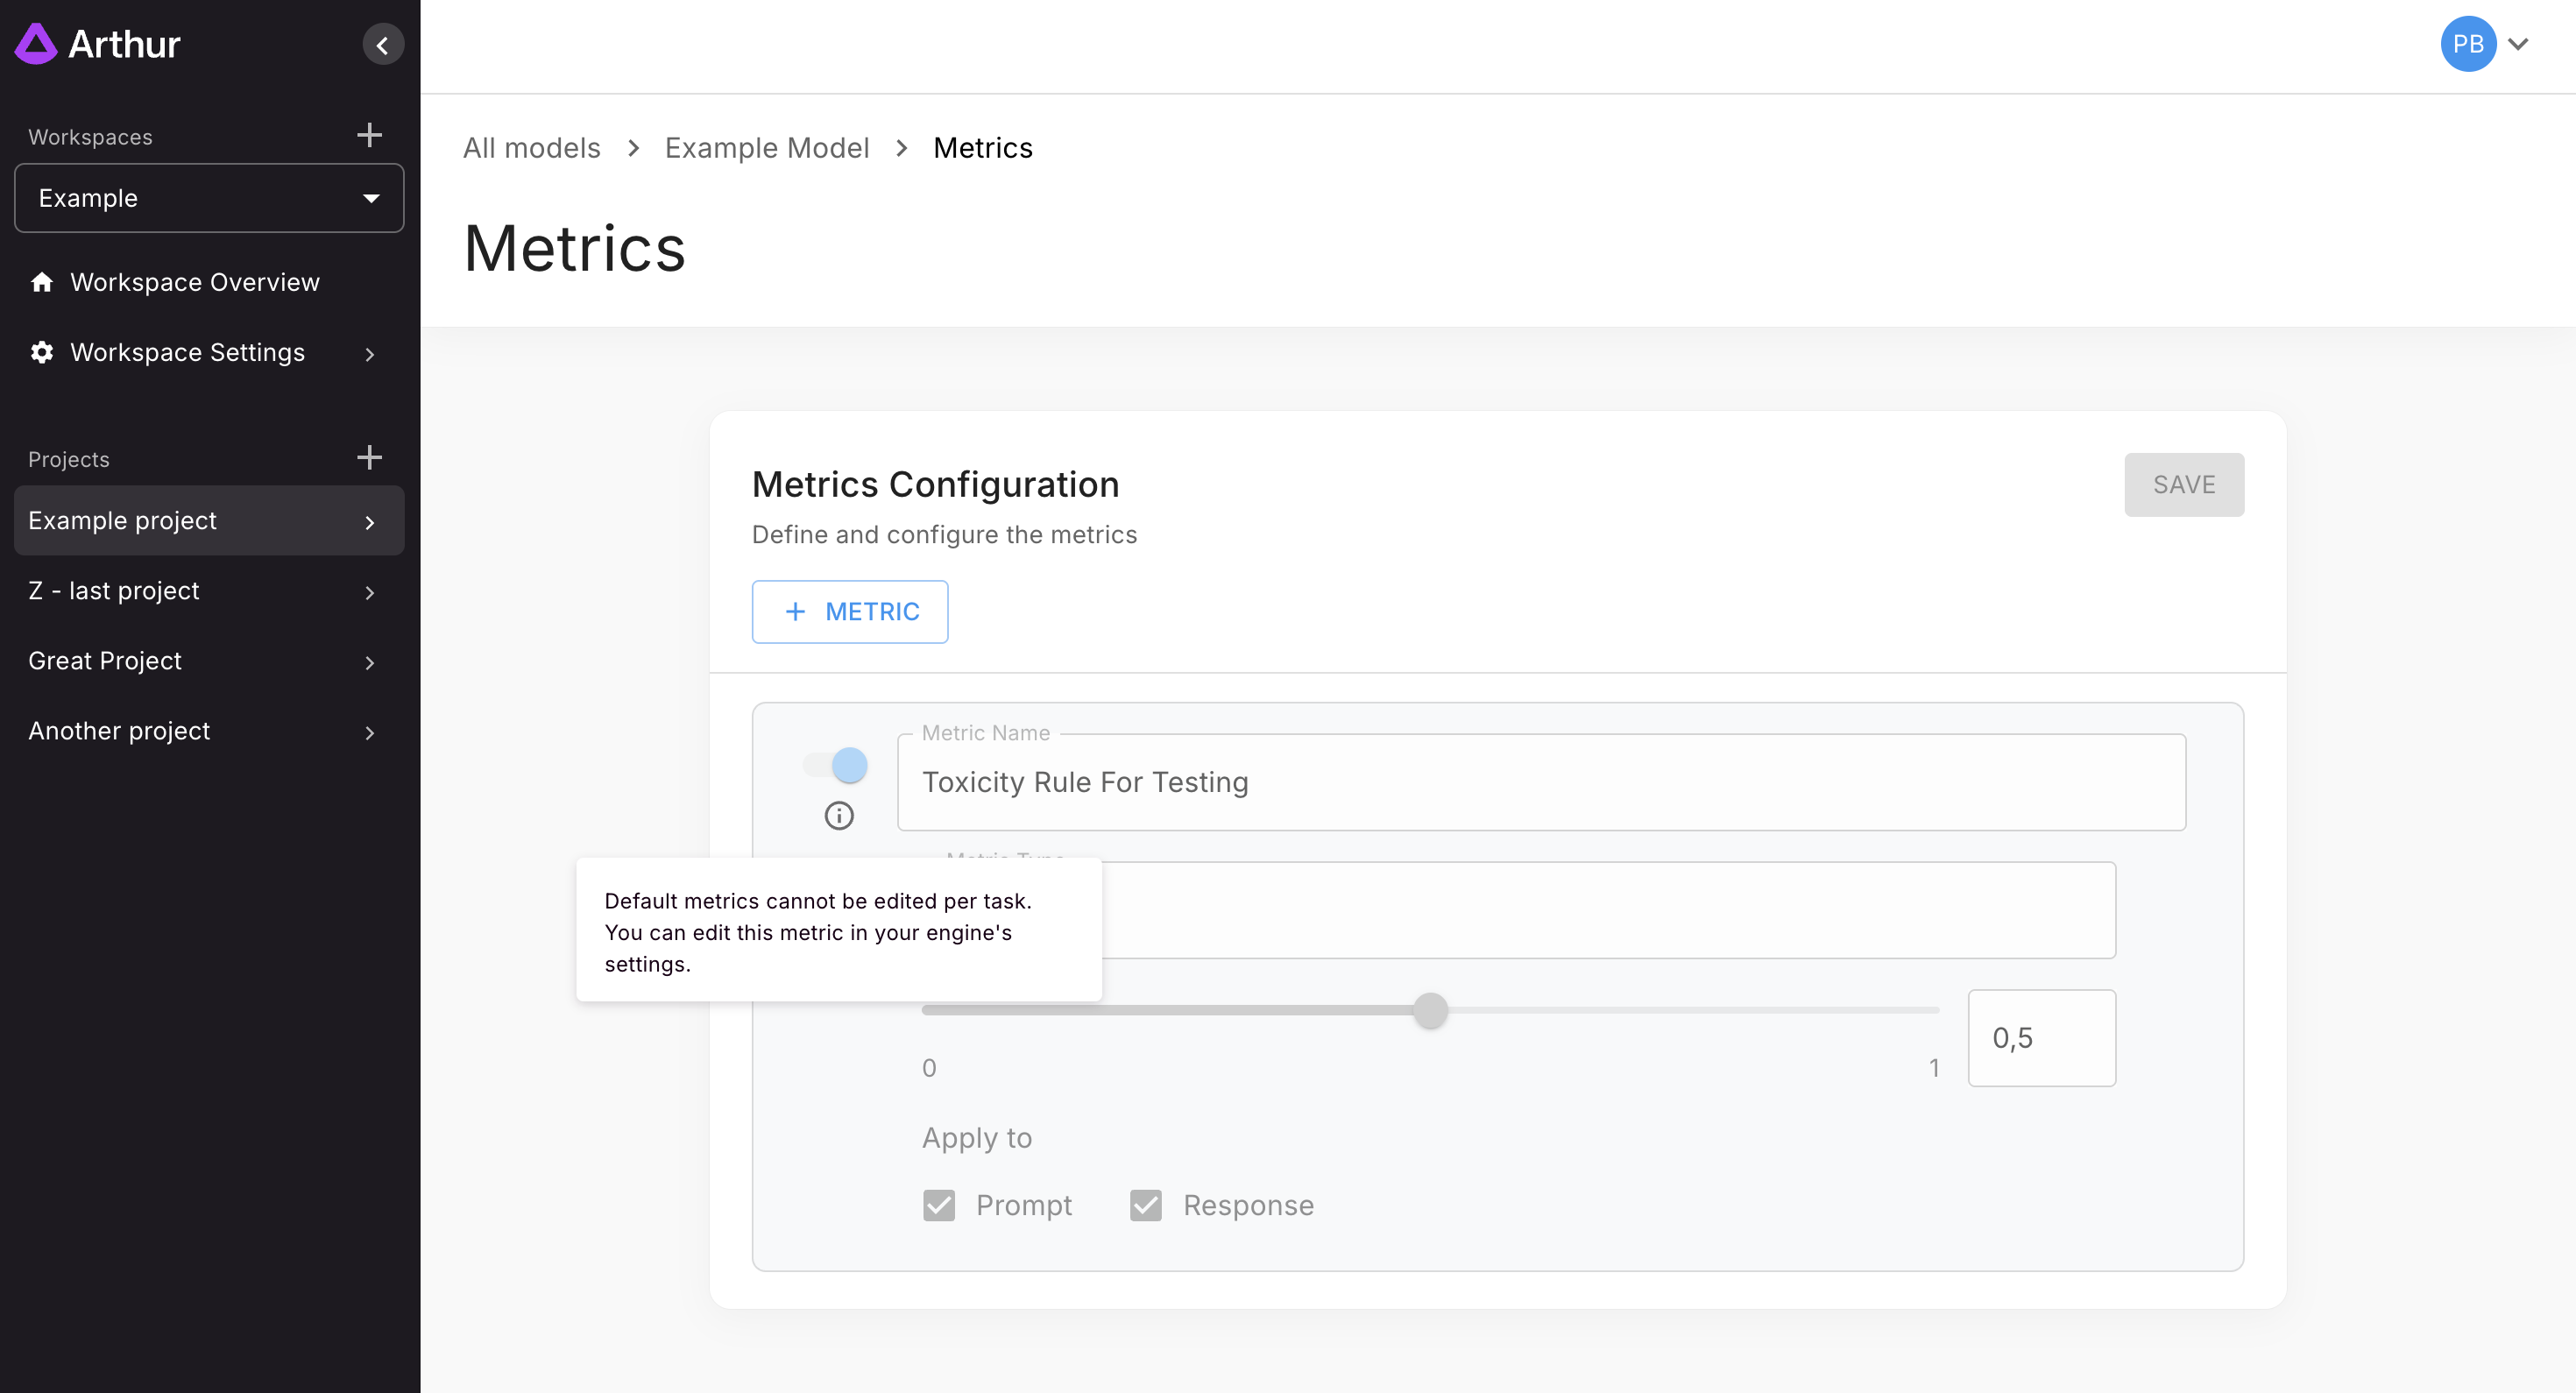Click the add METRIC button
The width and height of the screenshot is (2576, 1393).
[x=849, y=612]
